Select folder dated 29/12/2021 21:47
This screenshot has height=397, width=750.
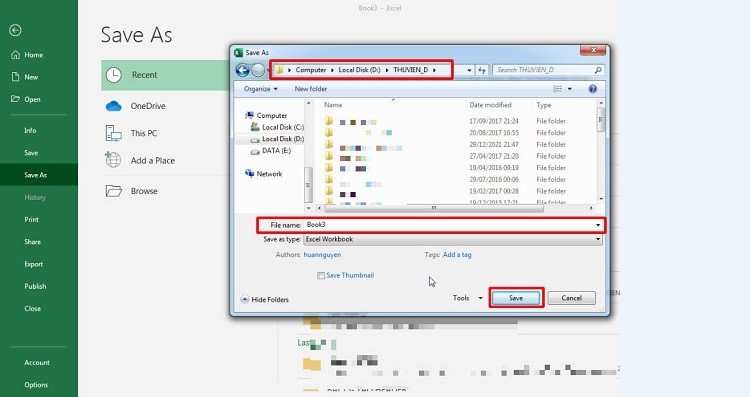458,144
